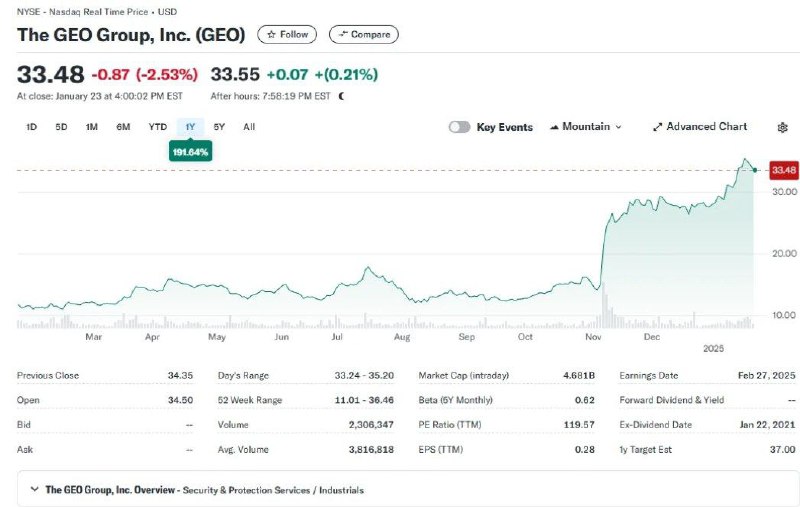Image resolution: width=800 pixels, height=507 pixels.
Task: Click the current price dot on chart
Action: pos(755,170)
